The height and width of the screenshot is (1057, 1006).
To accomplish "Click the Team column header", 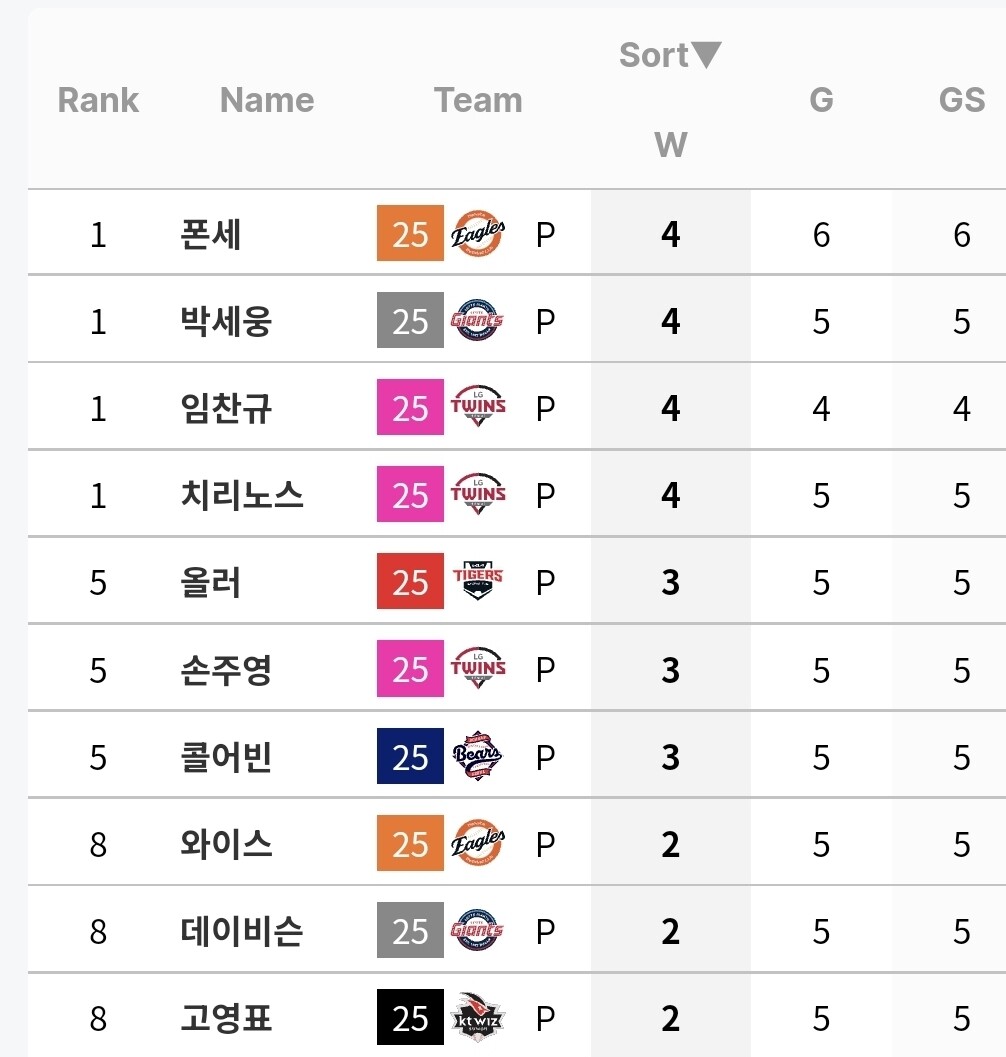I will (x=478, y=100).
